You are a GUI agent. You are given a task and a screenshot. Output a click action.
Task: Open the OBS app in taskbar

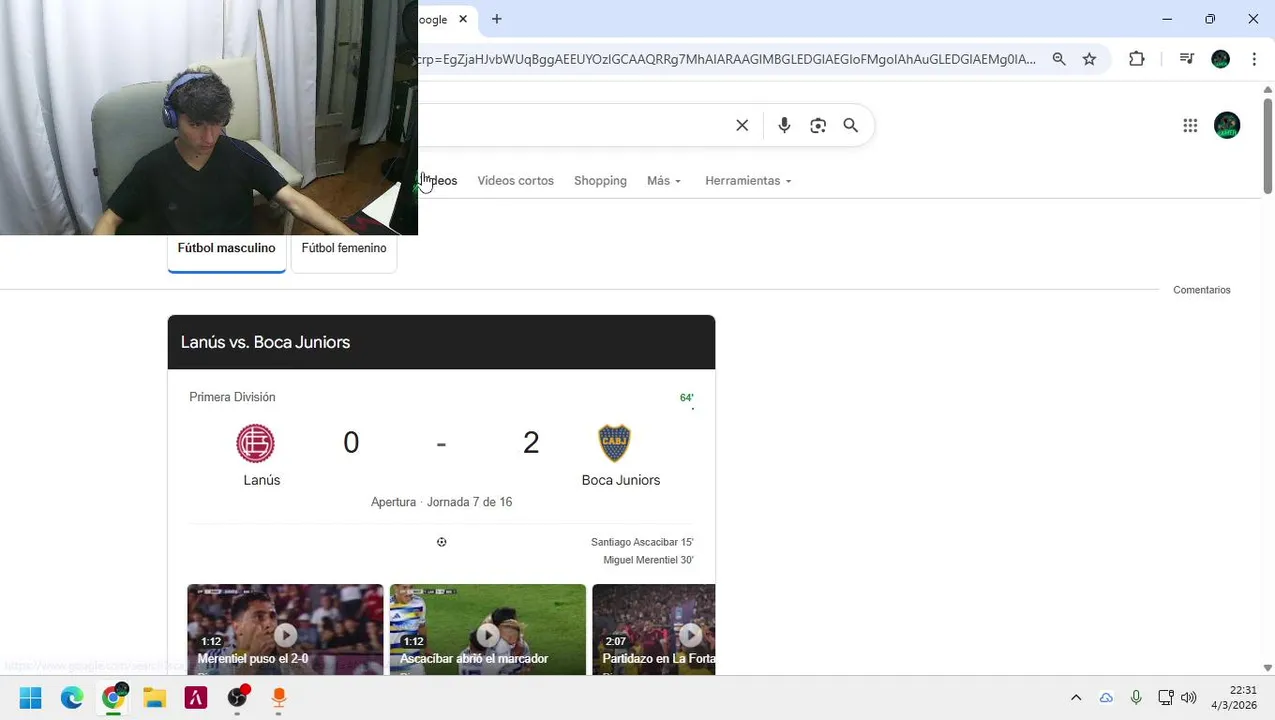point(237,698)
